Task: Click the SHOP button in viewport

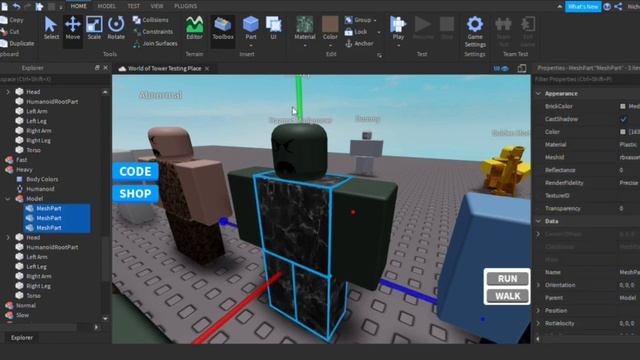Action: [135, 193]
